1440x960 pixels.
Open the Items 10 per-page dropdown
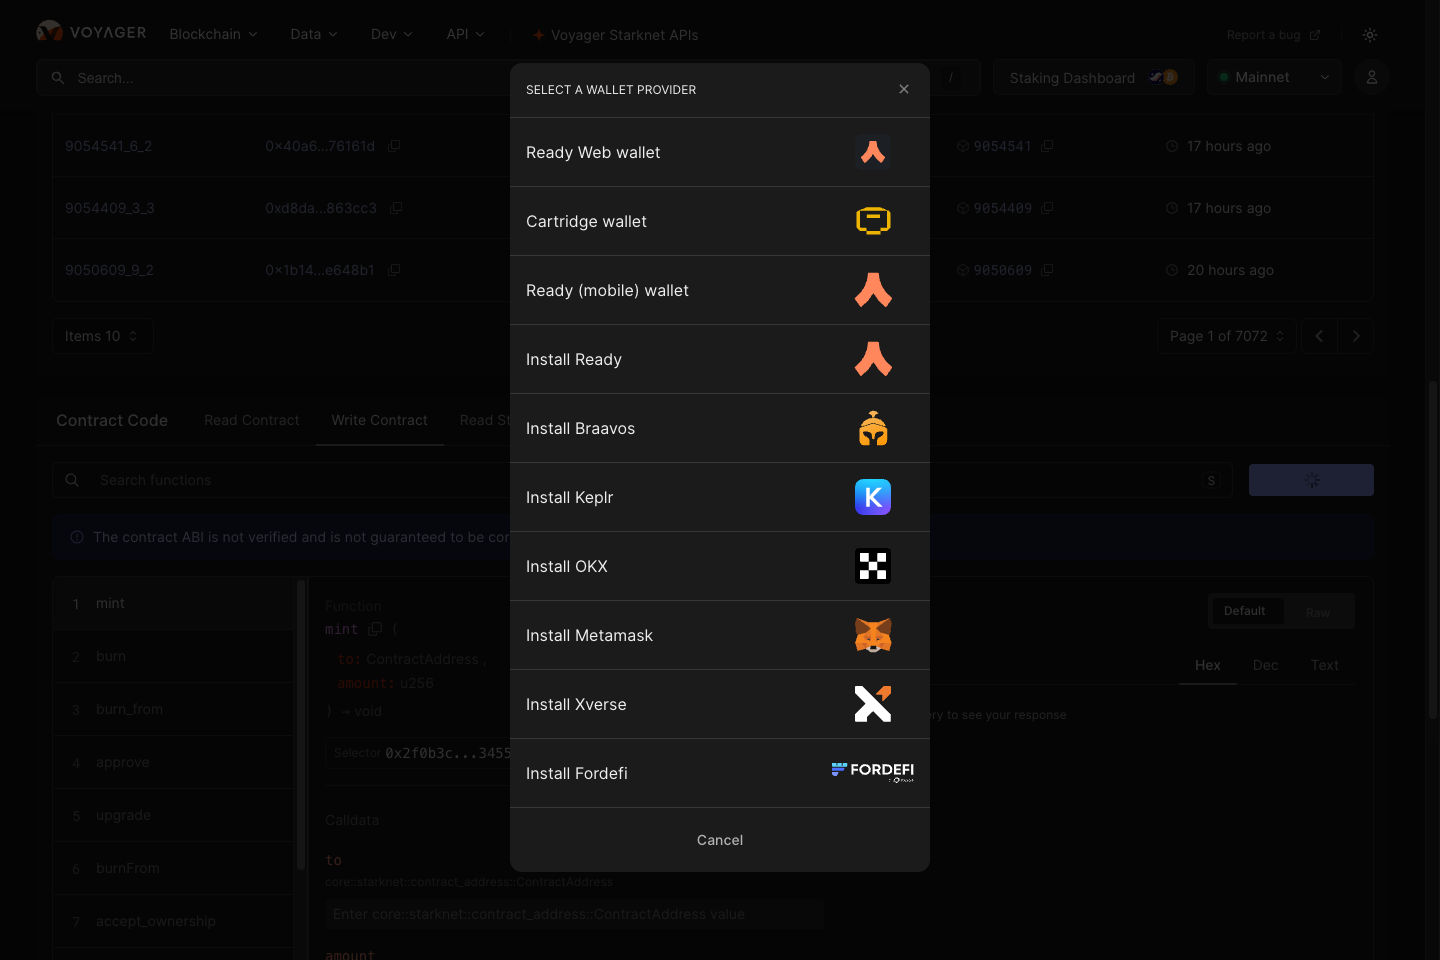coord(103,336)
